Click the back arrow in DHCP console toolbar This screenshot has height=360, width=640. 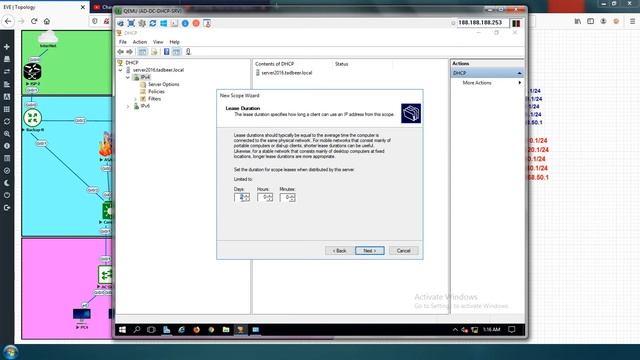[x=120, y=52]
